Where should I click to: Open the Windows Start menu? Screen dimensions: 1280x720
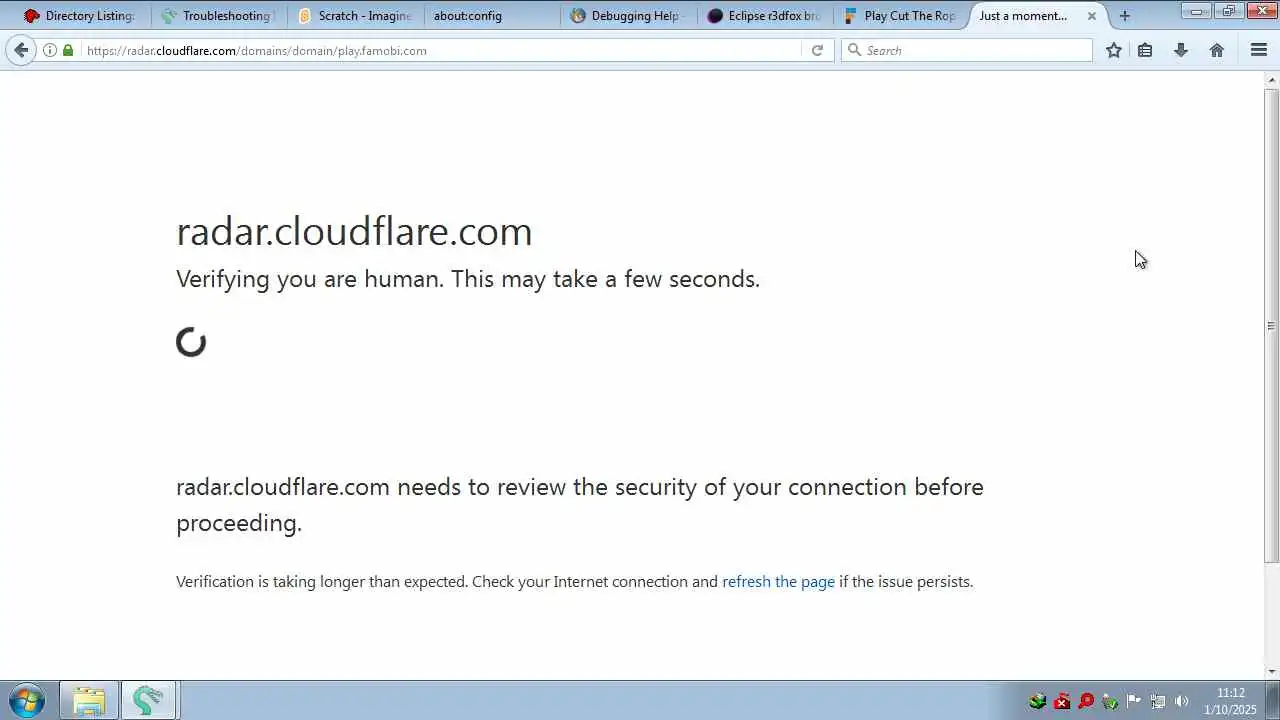point(26,700)
